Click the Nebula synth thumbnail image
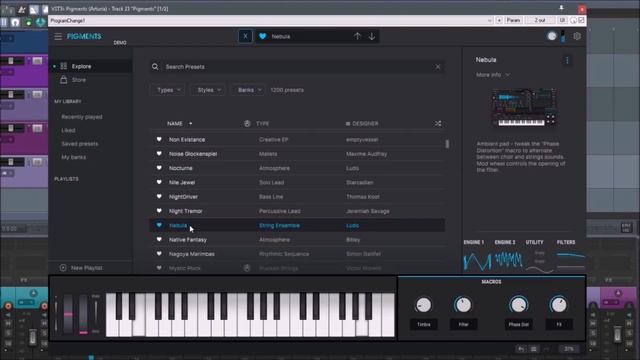 (524, 107)
